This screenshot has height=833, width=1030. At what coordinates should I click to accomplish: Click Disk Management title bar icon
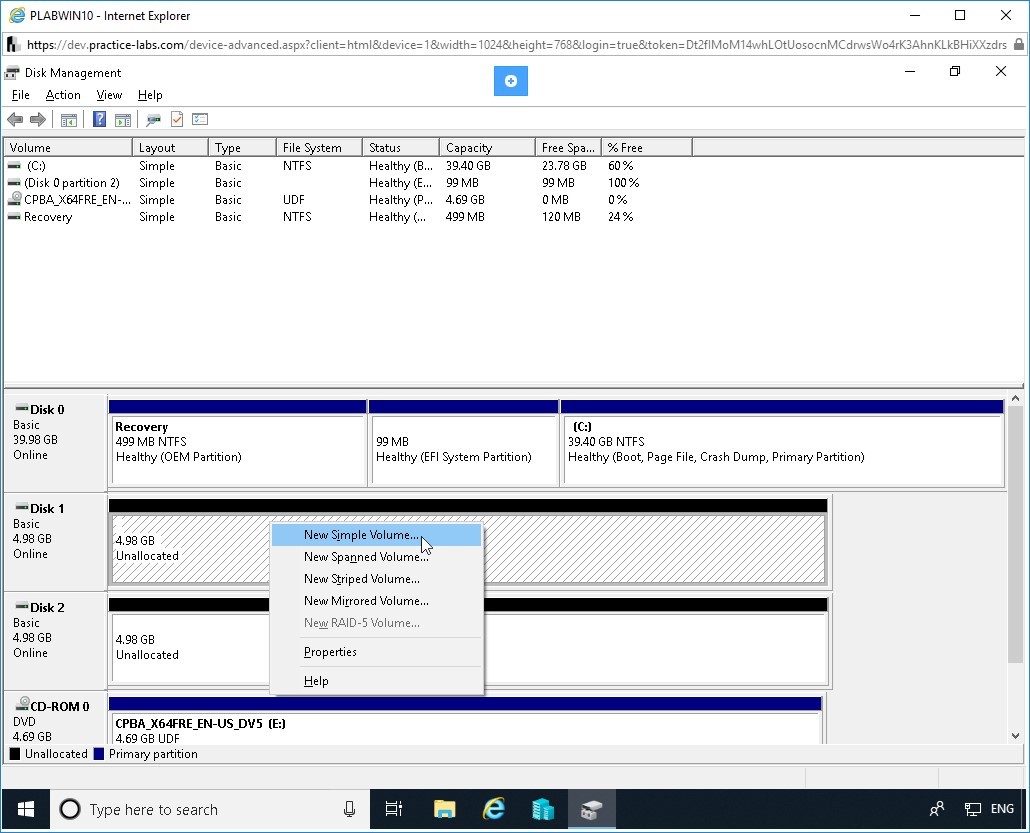(12, 72)
